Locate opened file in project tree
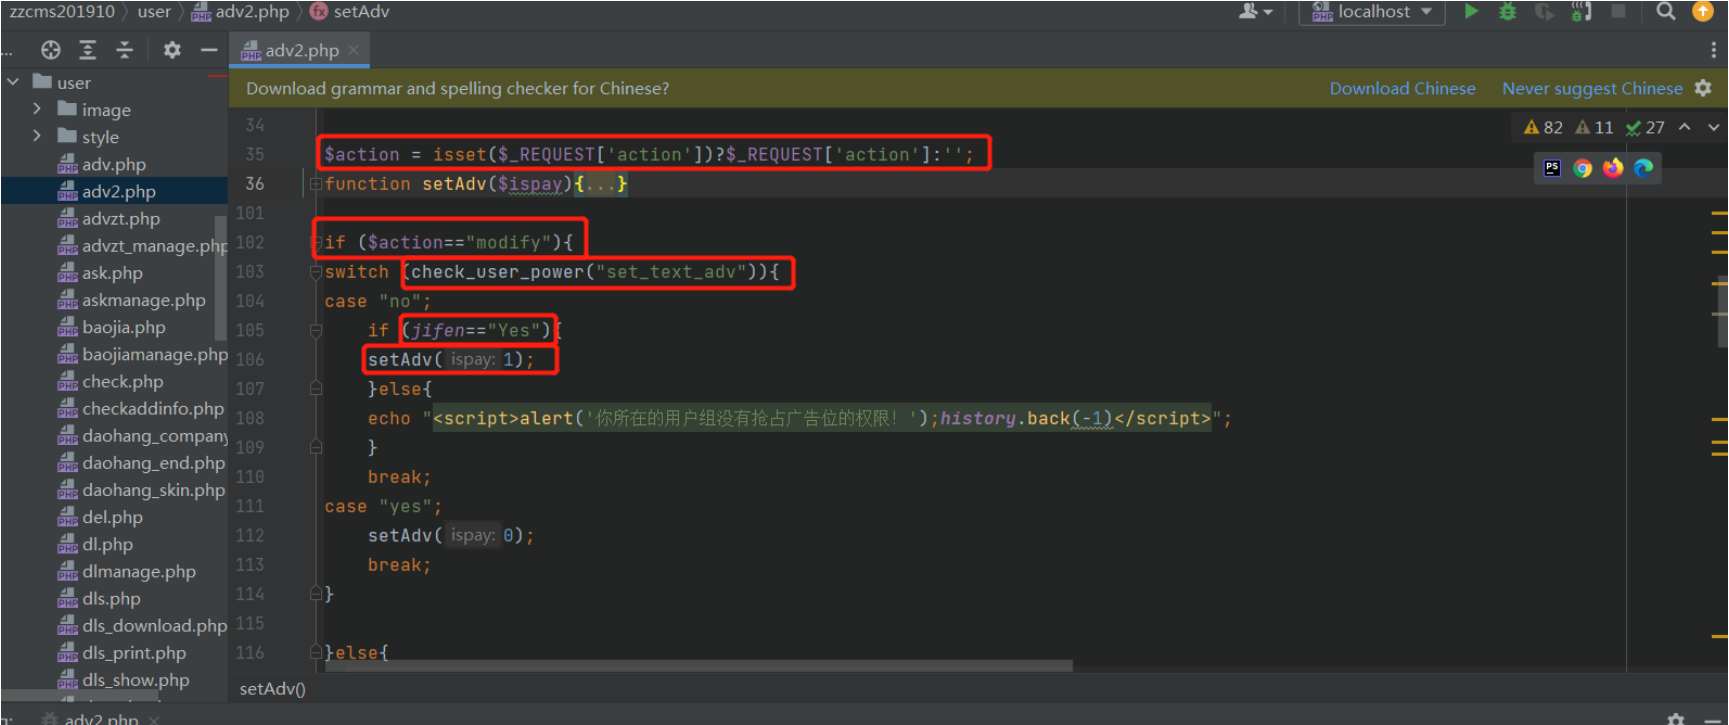Image resolution: width=1729 pixels, height=725 pixels. click(x=51, y=50)
